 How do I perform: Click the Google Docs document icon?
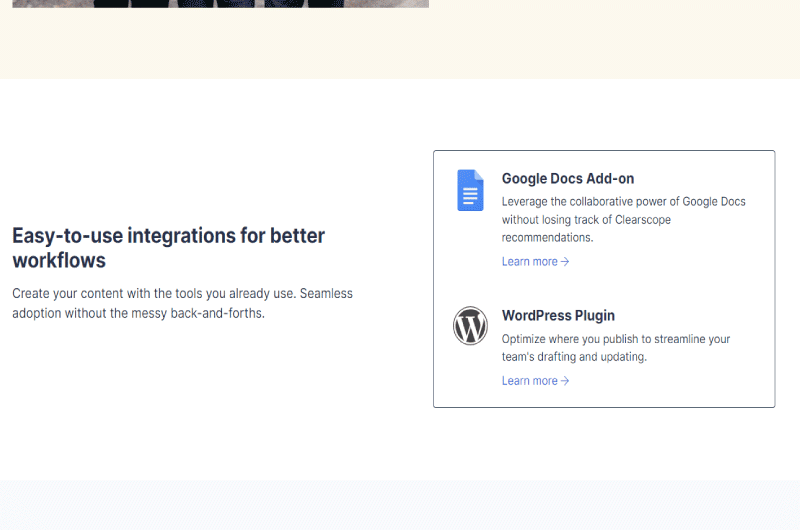(x=470, y=190)
